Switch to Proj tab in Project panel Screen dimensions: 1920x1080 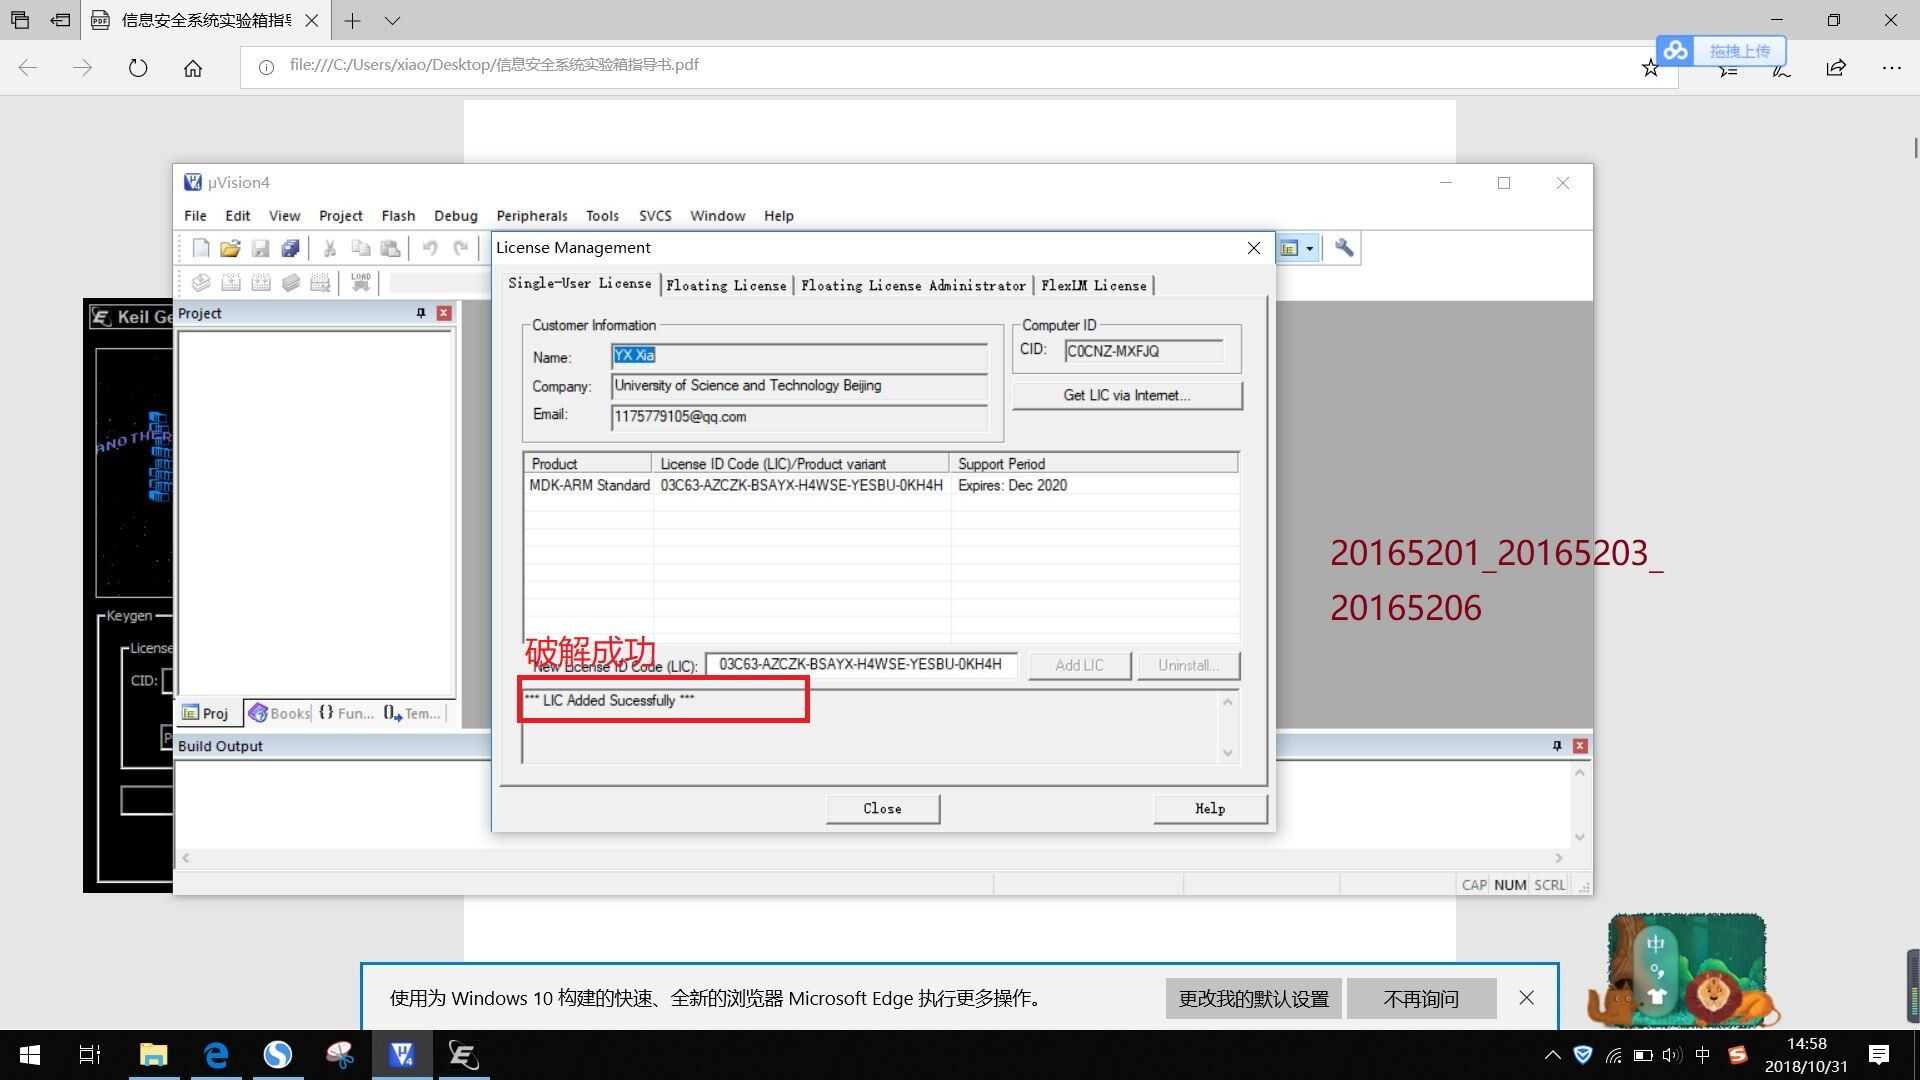pos(206,713)
